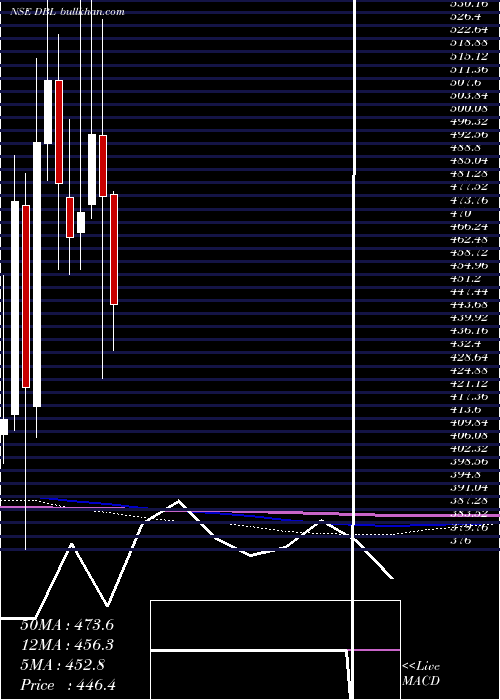
Task: Click the 421.12 price axis label
Action: click(x=470, y=383)
